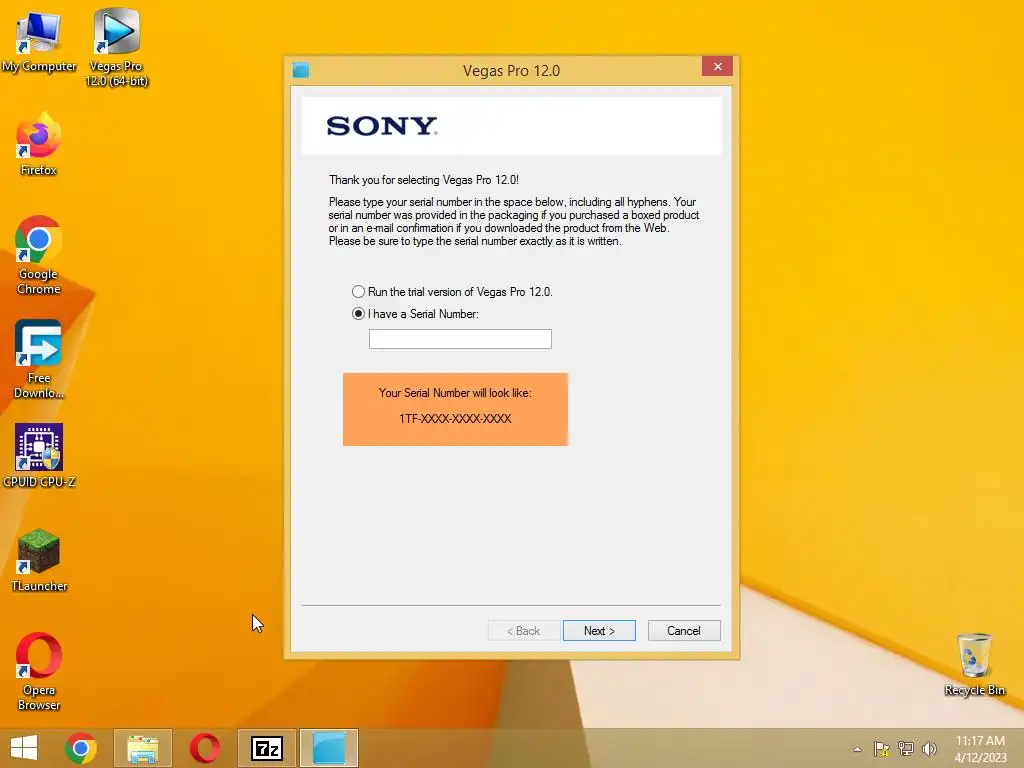
Task: Open the taskbar clock showing 11:17 AM
Action: click(x=980, y=749)
